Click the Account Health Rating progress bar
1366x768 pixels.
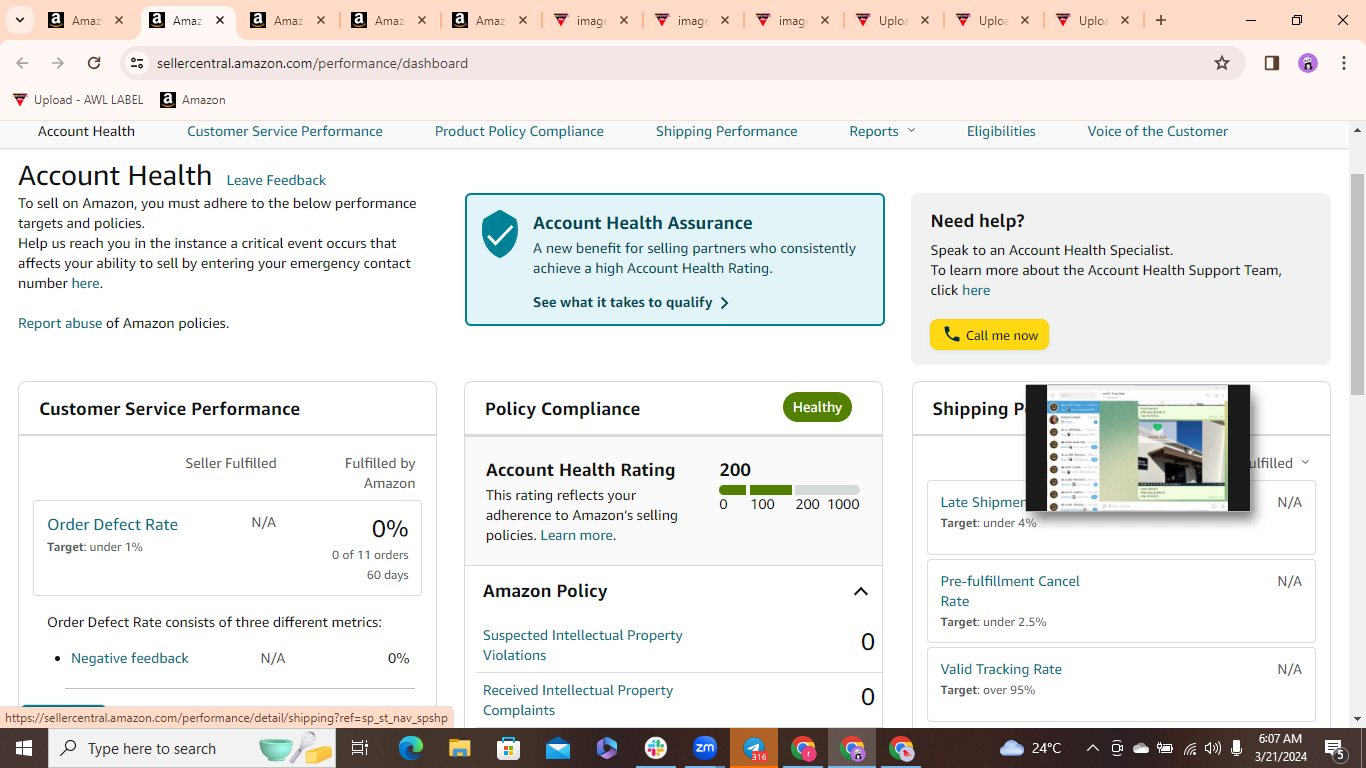click(x=789, y=490)
